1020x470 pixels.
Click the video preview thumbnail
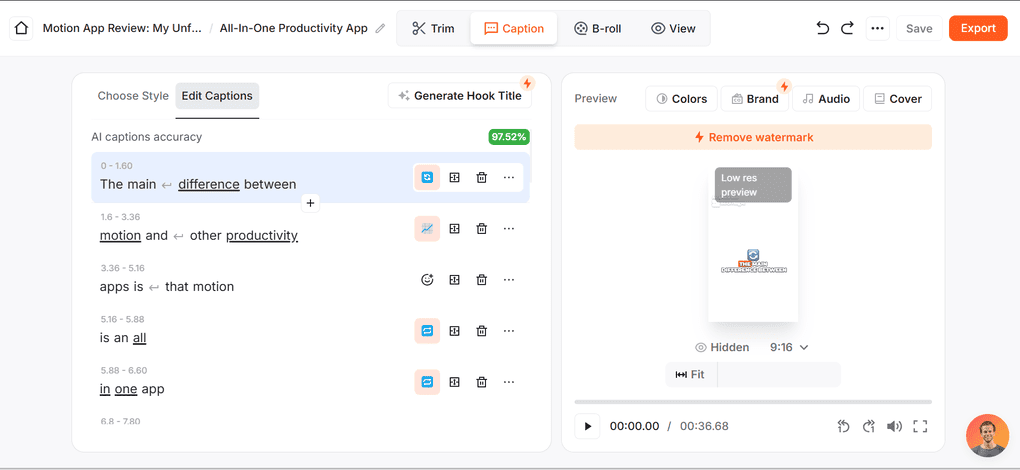(x=753, y=244)
